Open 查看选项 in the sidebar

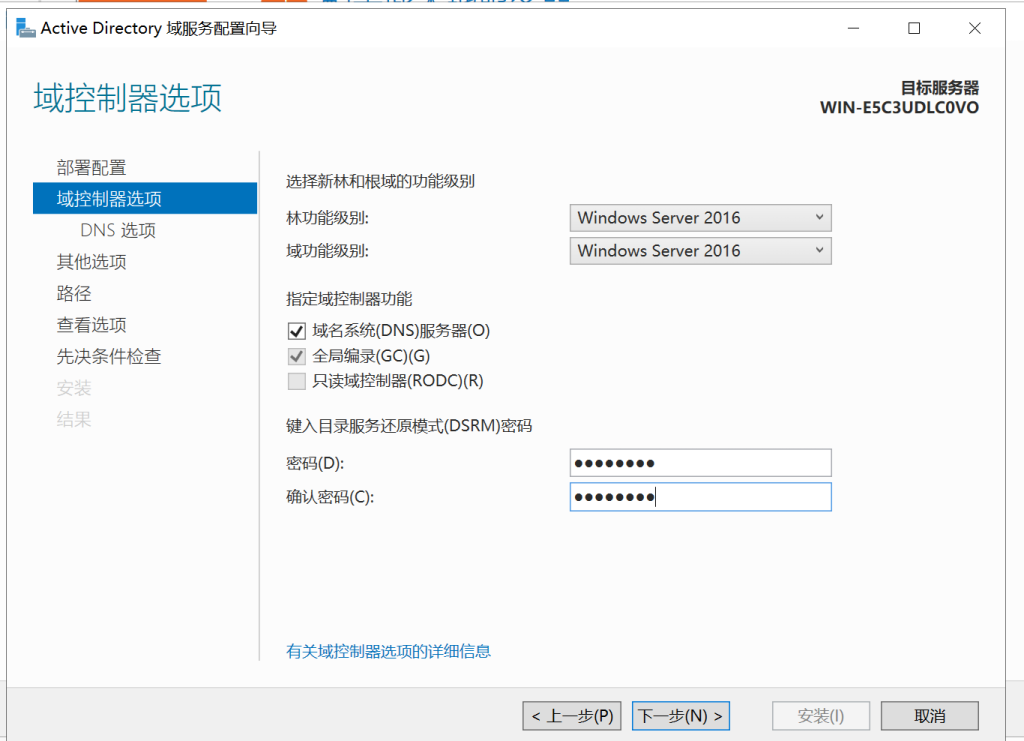point(92,325)
